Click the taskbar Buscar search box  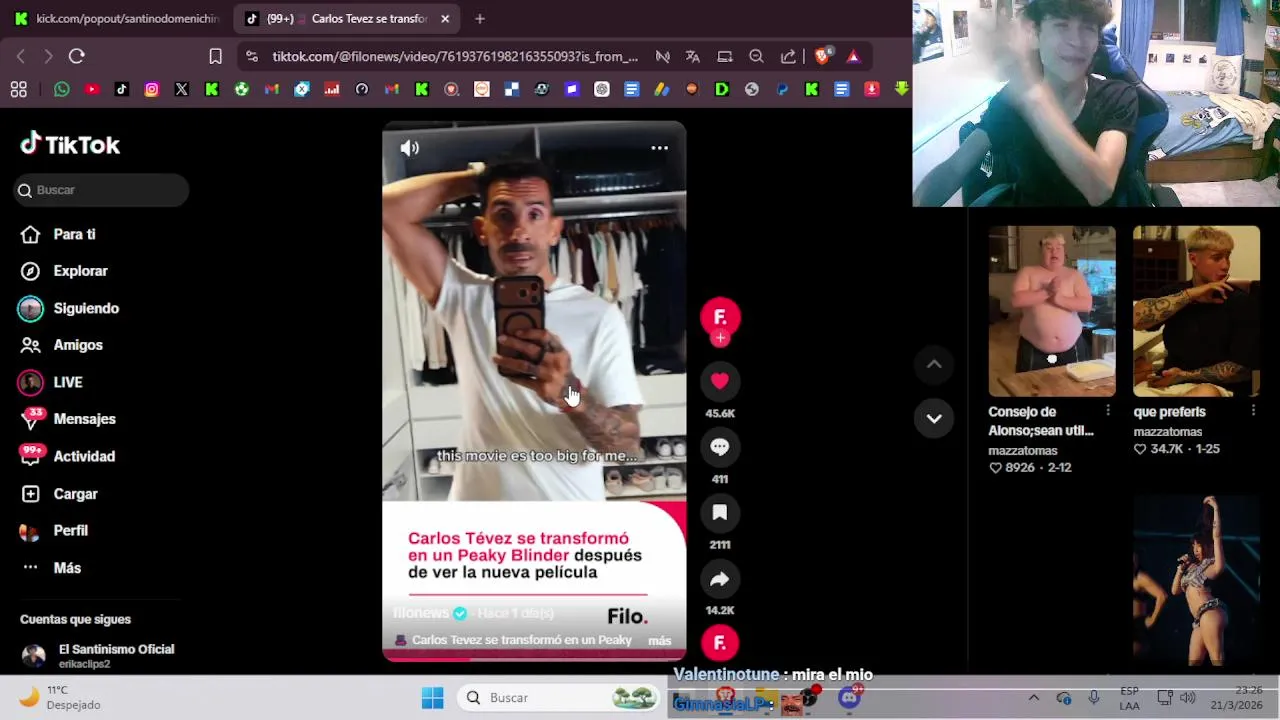[559, 698]
